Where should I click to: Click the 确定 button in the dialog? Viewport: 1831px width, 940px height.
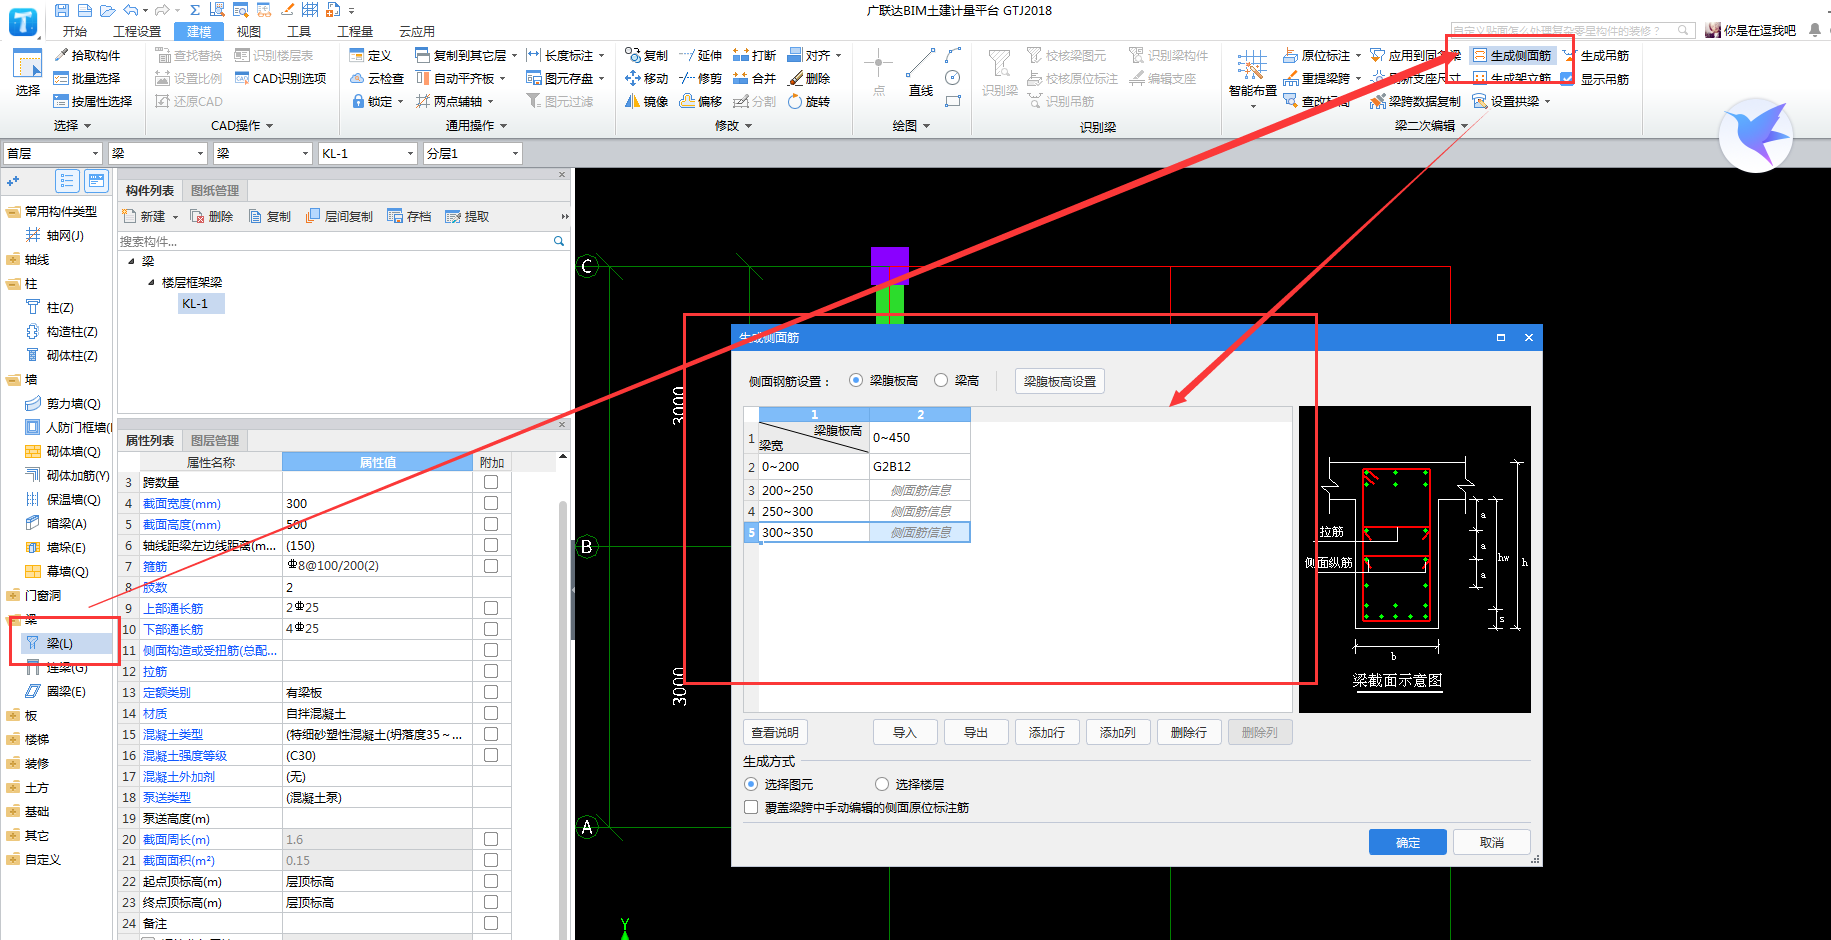coord(1407,842)
